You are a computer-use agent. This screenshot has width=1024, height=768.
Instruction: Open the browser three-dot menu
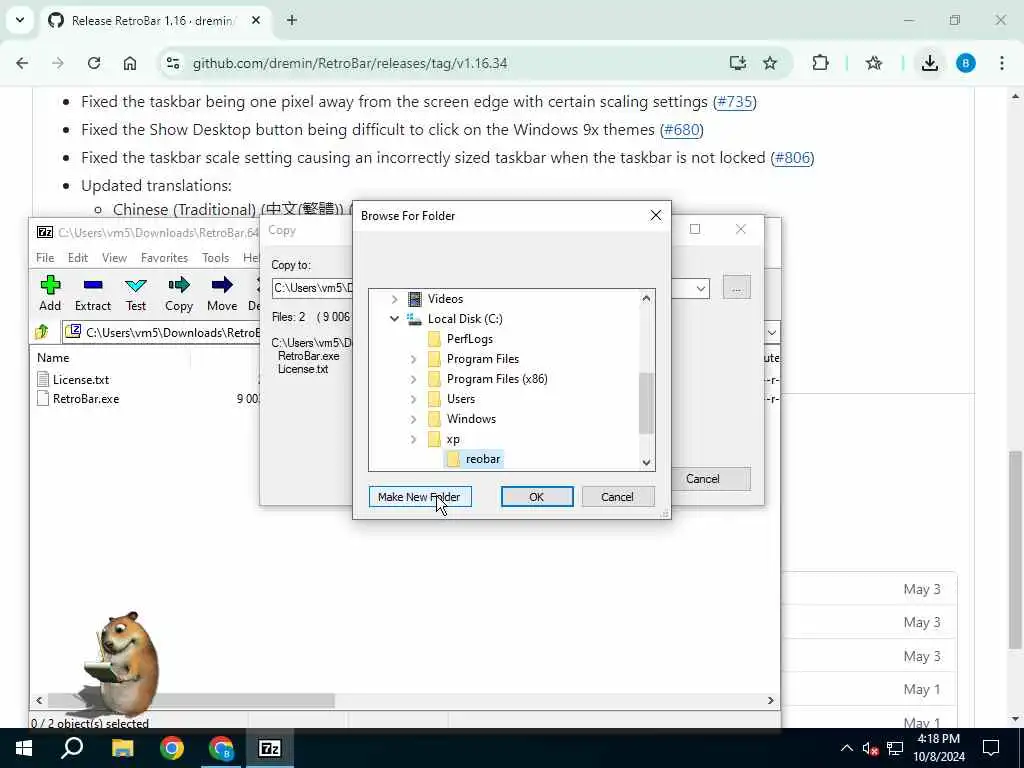click(x=1002, y=63)
